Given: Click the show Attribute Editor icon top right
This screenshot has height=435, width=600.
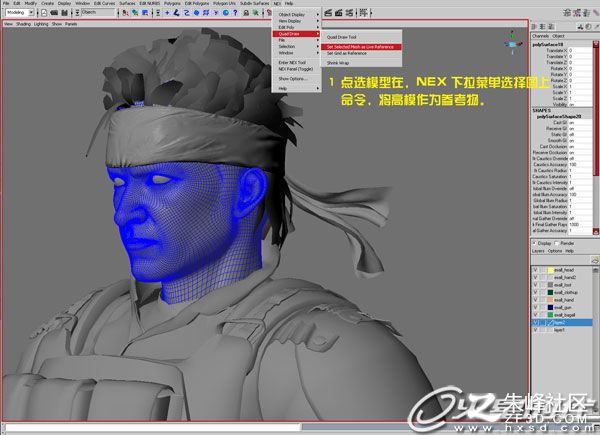Looking at the screenshot, I should pyautogui.click(x=567, y=13).
